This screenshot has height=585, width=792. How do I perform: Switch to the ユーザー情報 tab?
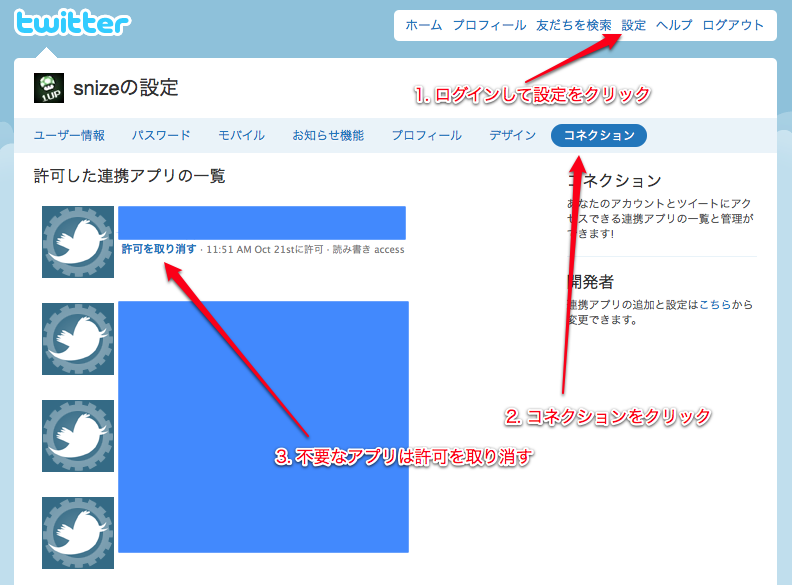click(69, 136)
